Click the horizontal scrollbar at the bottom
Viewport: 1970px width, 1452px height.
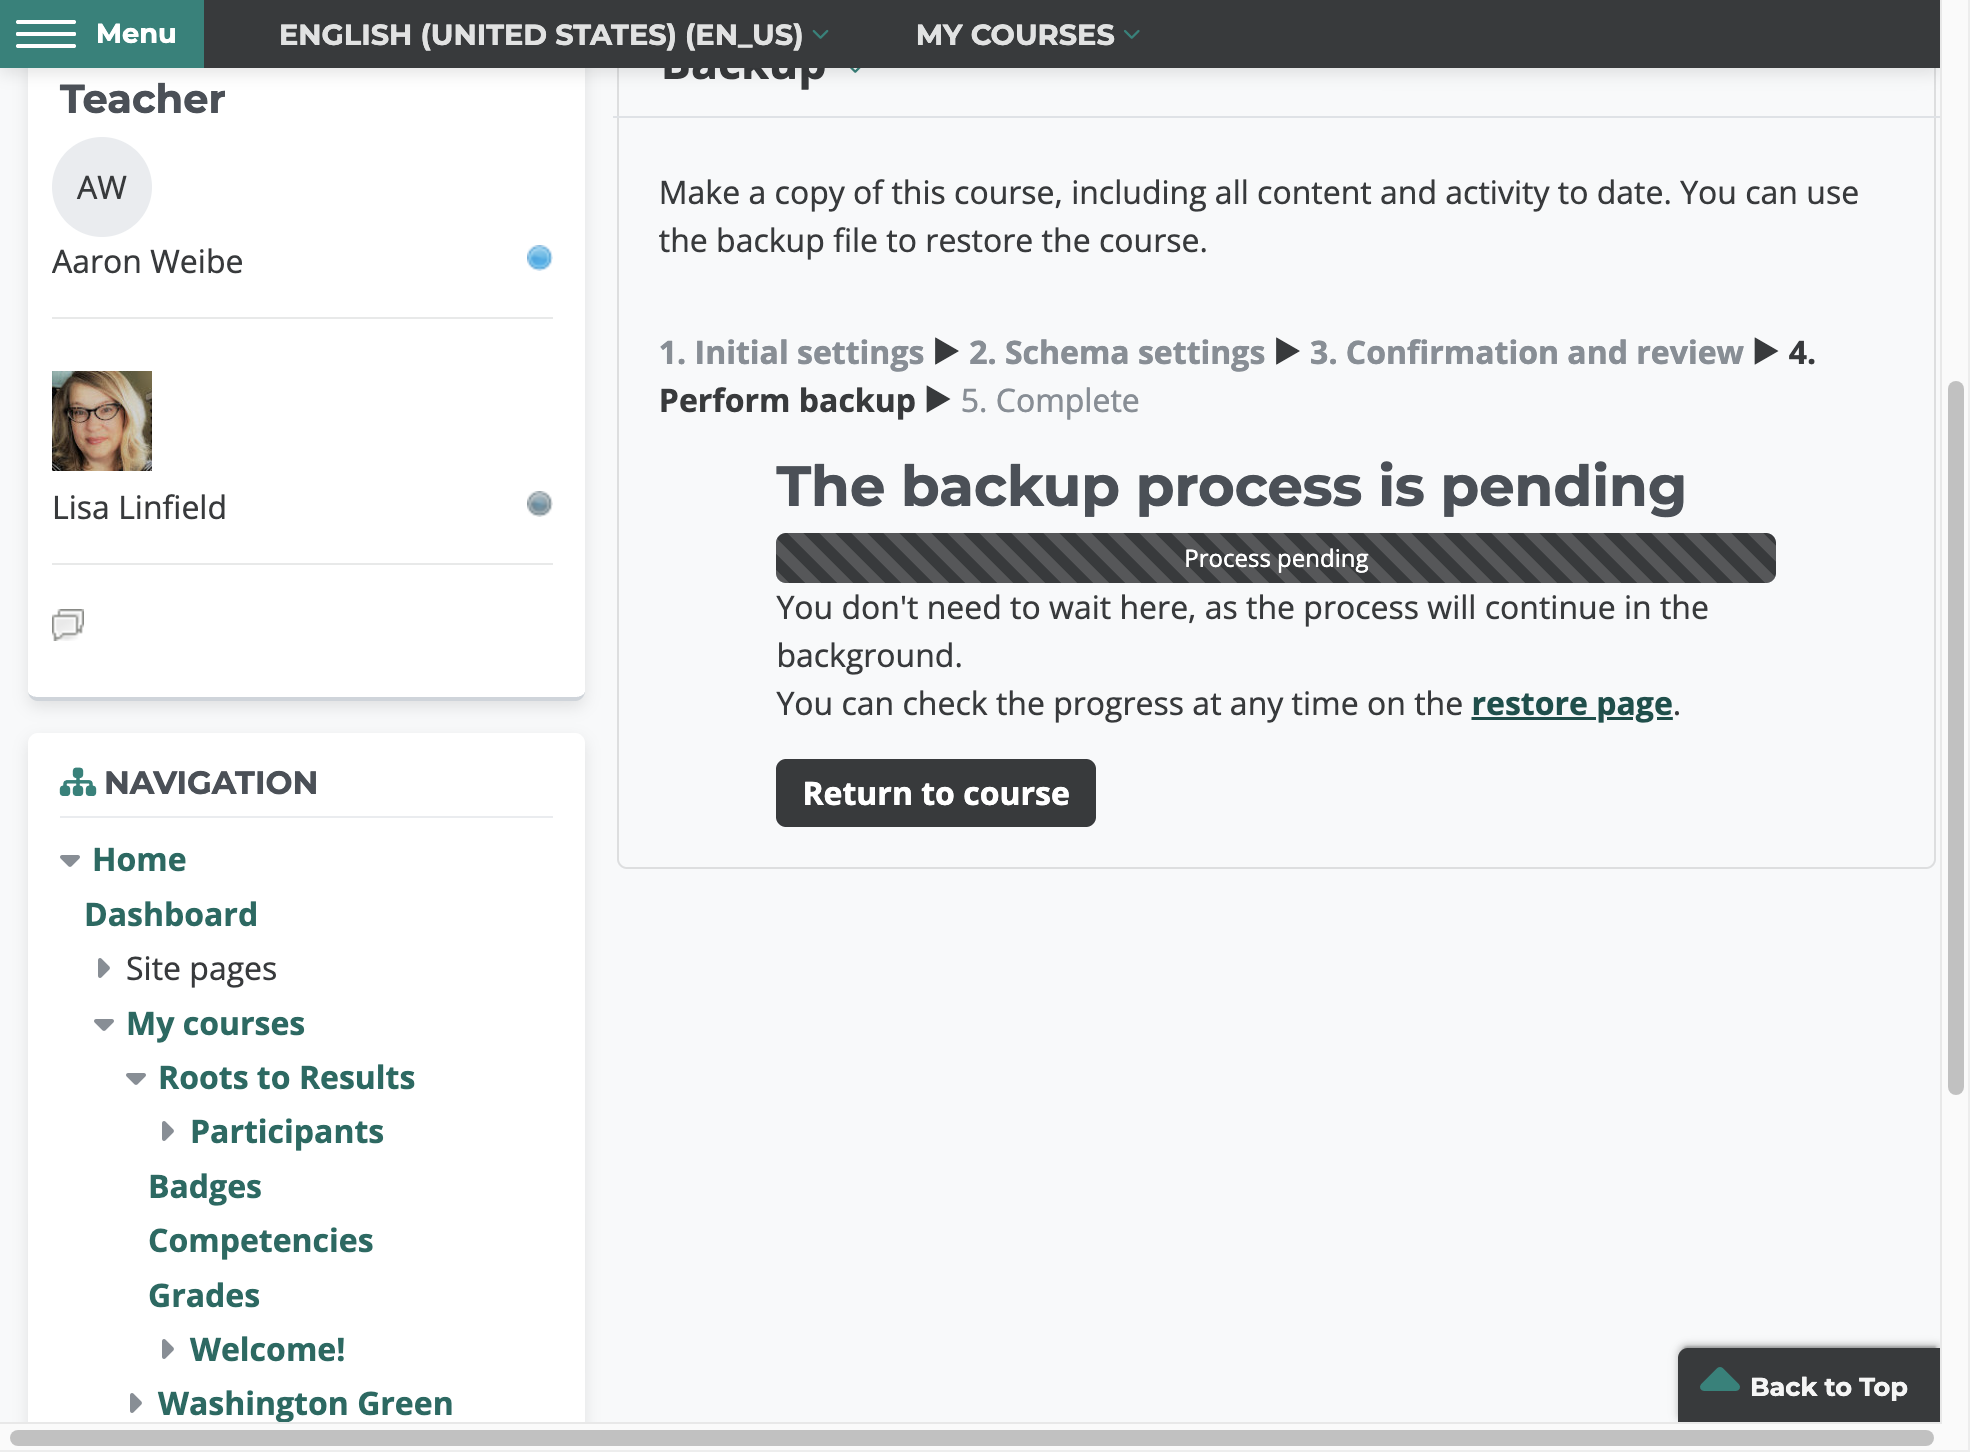coord(972,1438)
